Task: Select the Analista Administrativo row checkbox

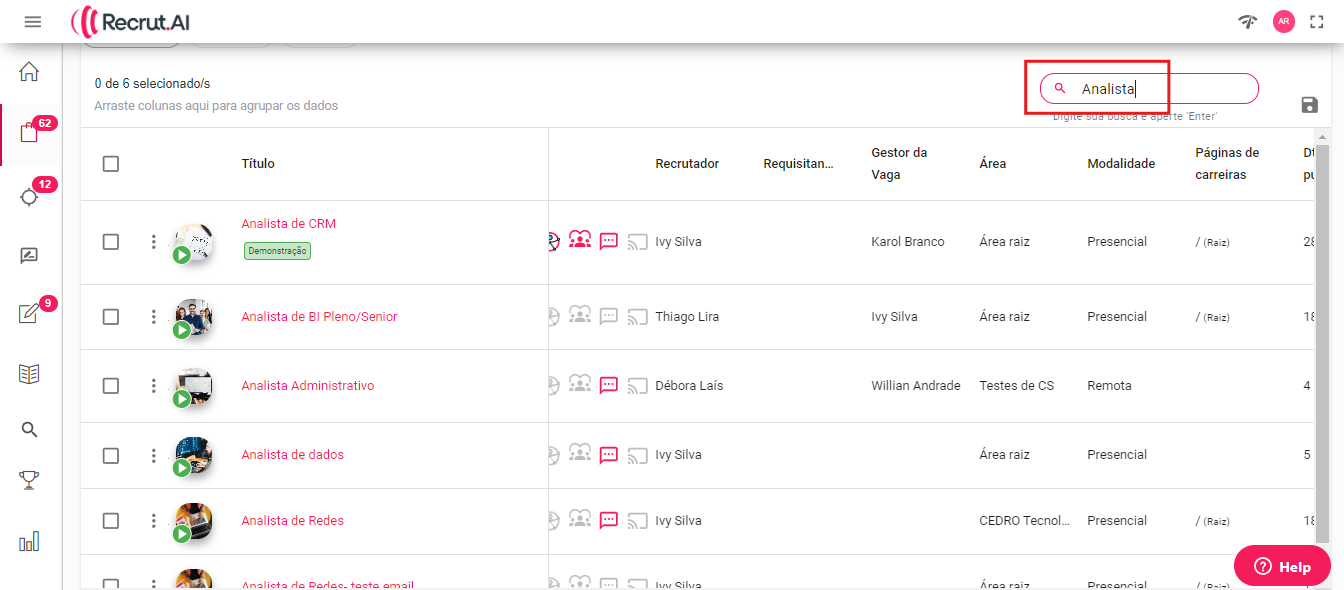Action: pyautogui.click(x=111, y=386)
